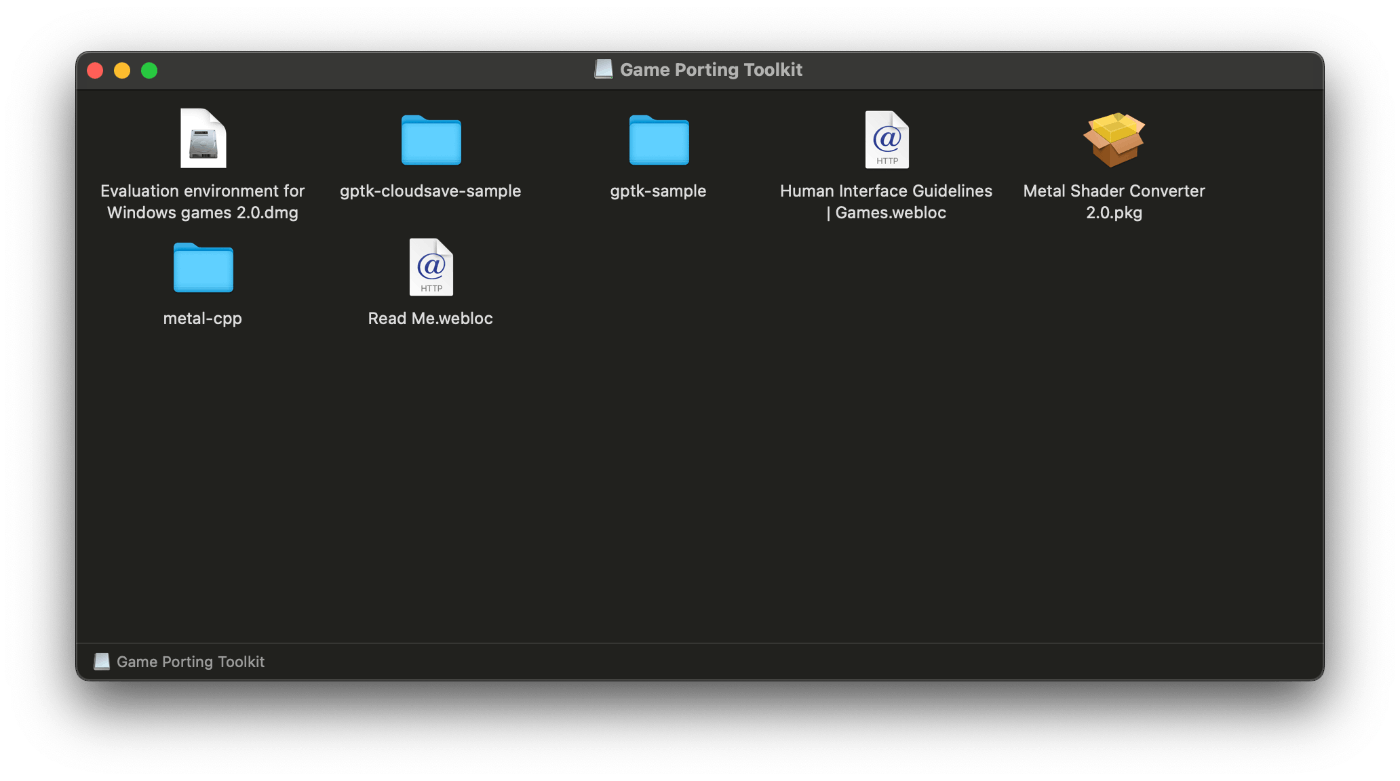Zoom the window with the green button
Image resolution: width=1400 pixels, height=781 pixels.
149,70
